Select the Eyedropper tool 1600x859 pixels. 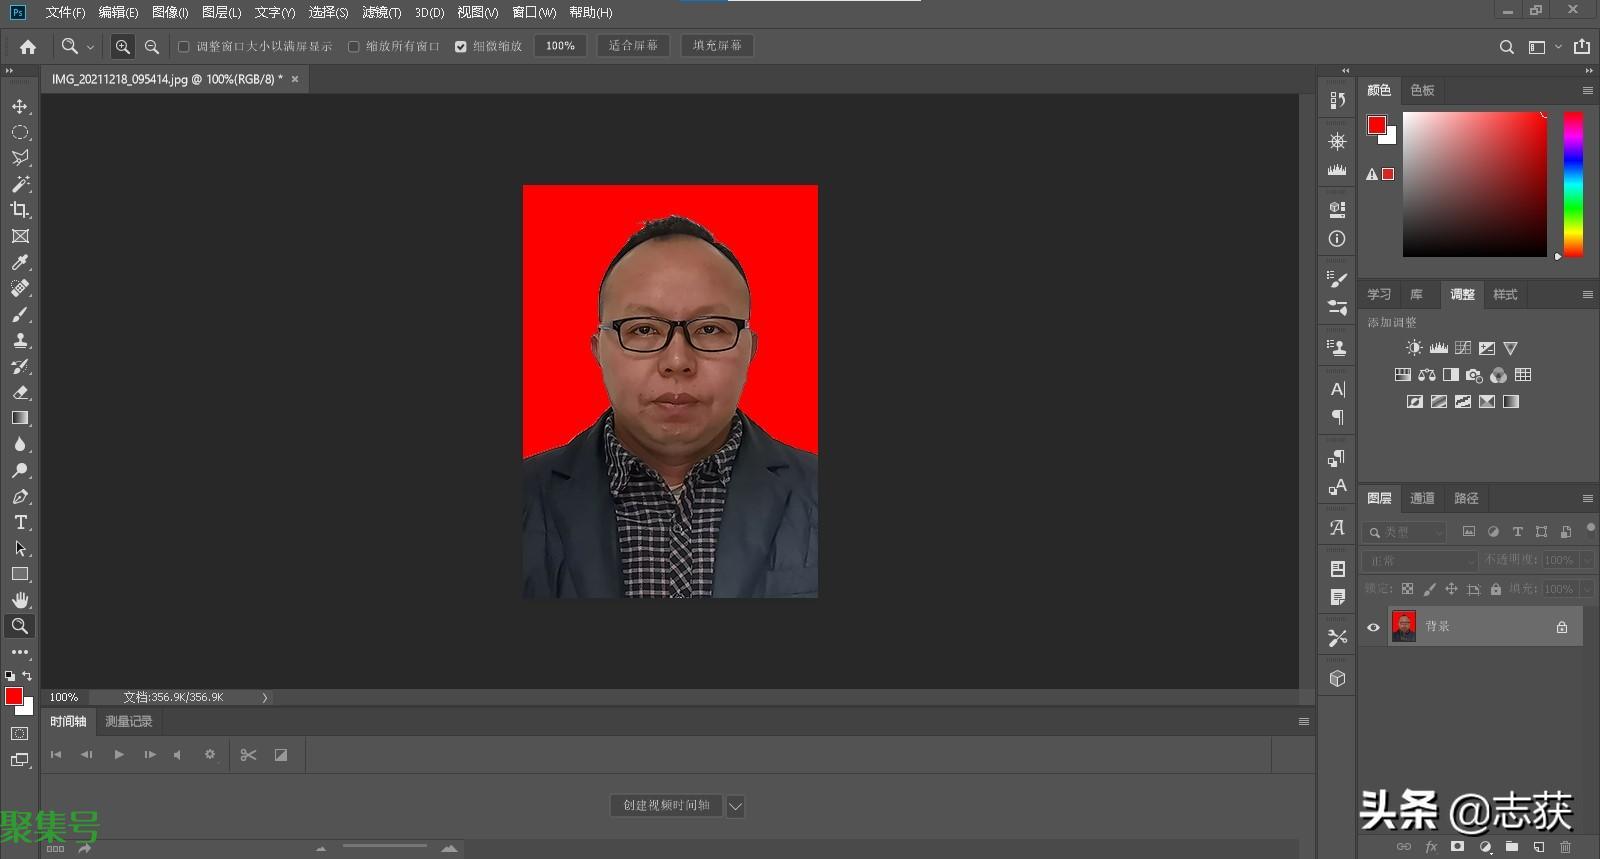click(x=20, y=262)
